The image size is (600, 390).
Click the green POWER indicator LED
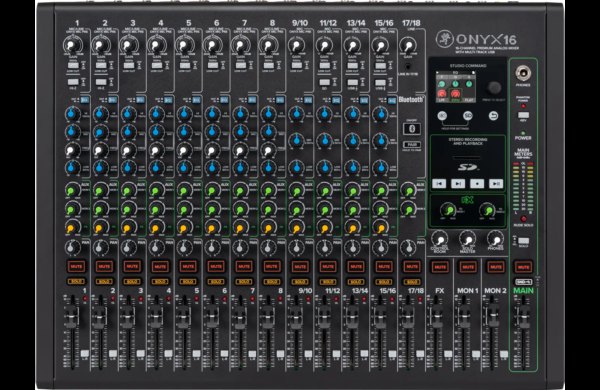click(x=523, y=133)
